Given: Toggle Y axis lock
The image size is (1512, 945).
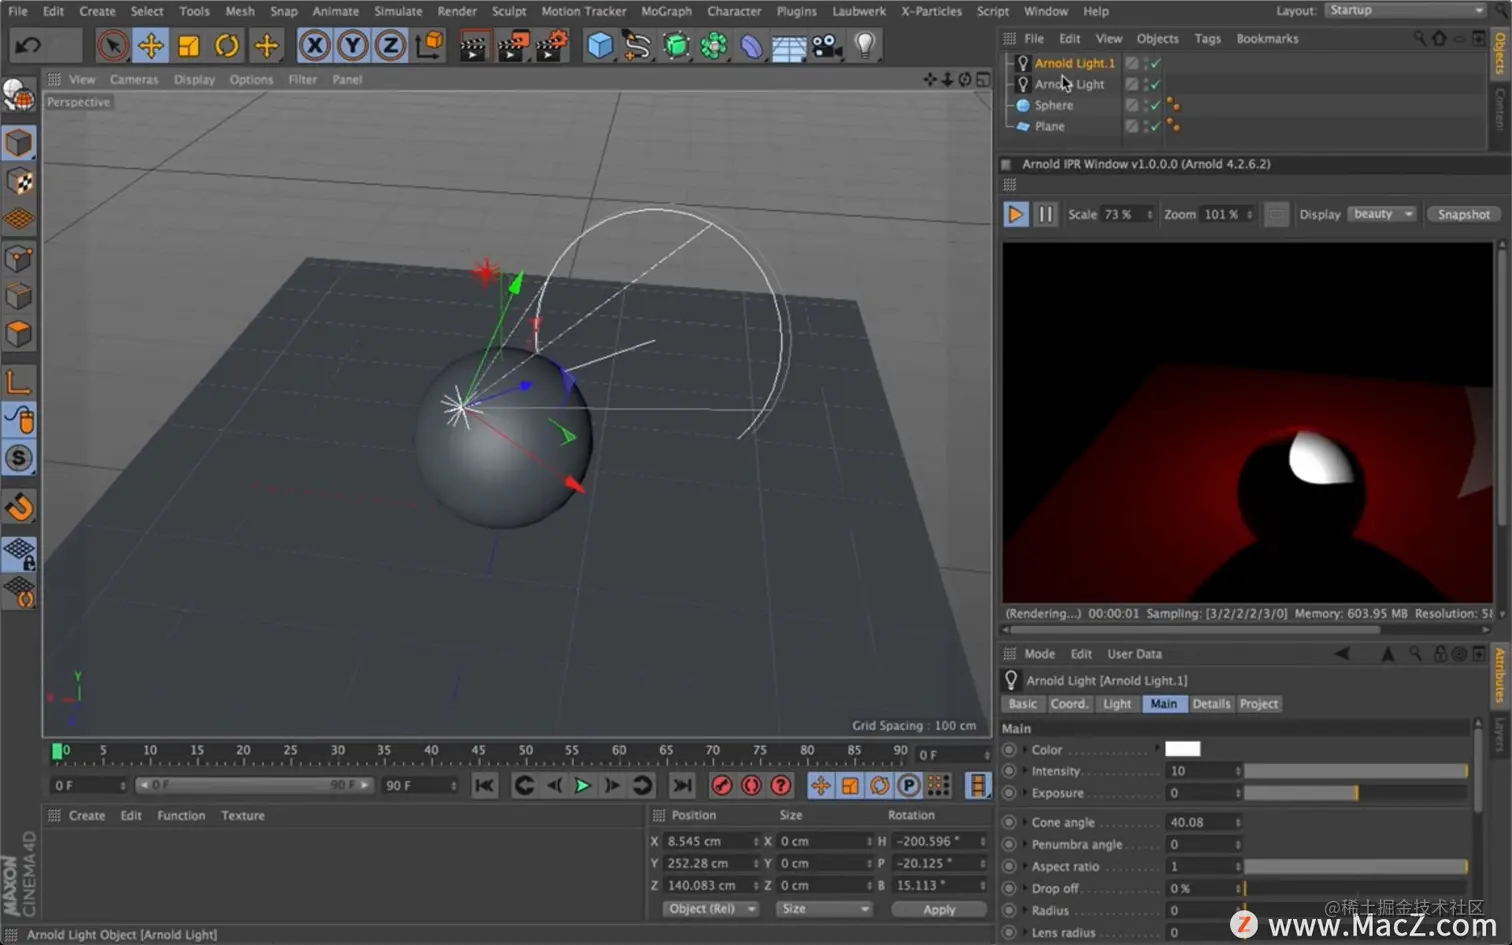Looking at the screenshot, I should 352,45.
